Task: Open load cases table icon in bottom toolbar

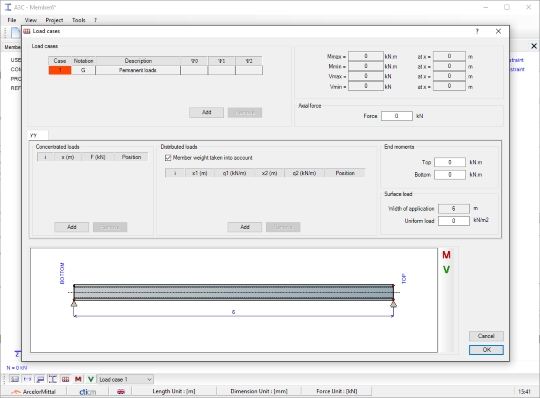Action: [x=65, y=379]
